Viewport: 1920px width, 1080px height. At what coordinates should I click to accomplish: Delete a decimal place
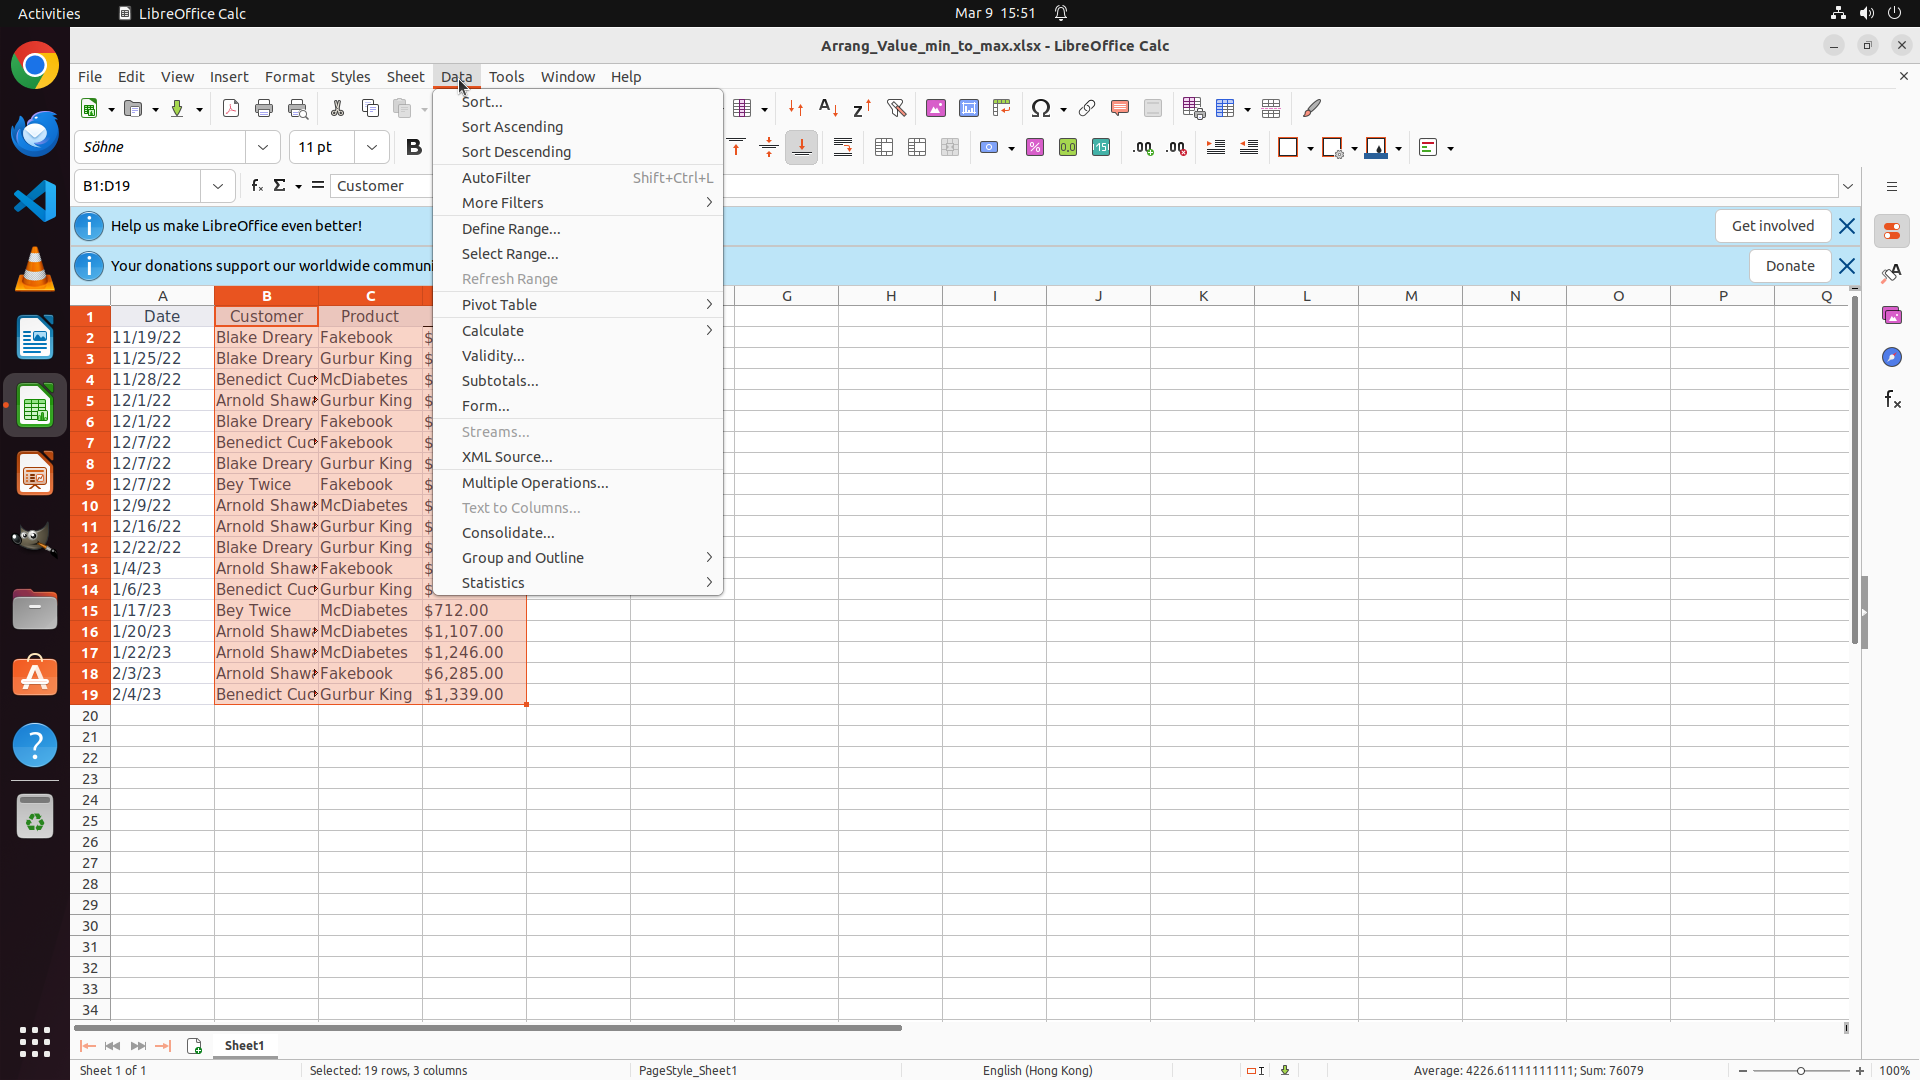1176,148
